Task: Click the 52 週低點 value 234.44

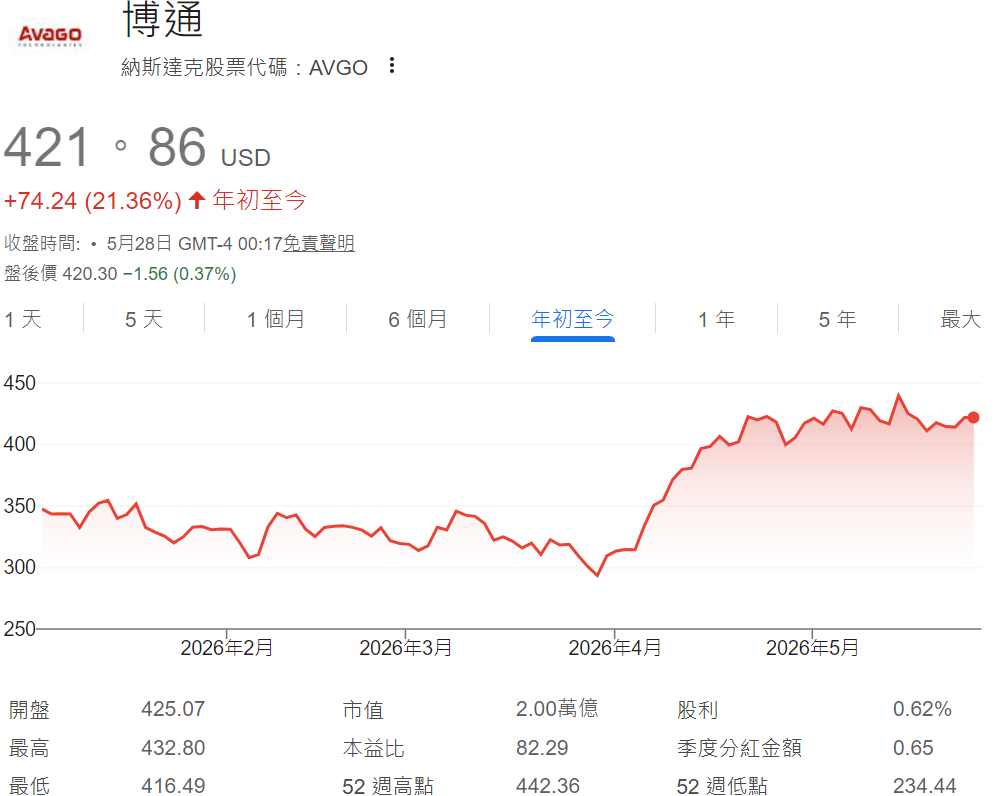Action: click(x=925, y=786)
